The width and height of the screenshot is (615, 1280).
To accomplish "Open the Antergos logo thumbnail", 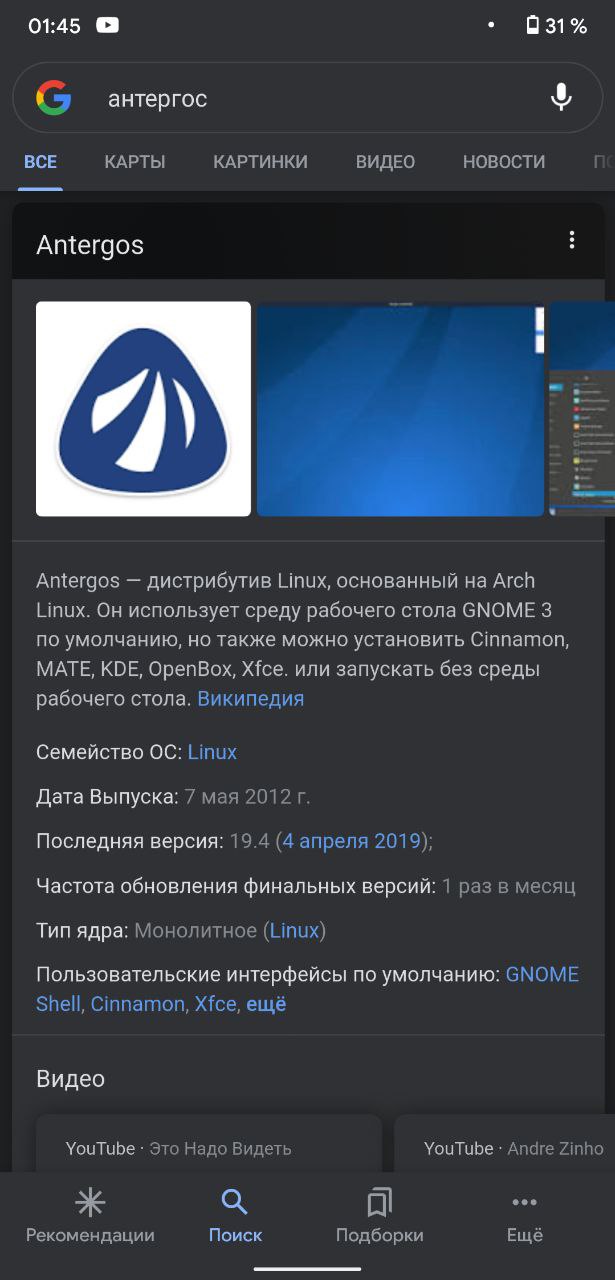I will click(143, 409).
